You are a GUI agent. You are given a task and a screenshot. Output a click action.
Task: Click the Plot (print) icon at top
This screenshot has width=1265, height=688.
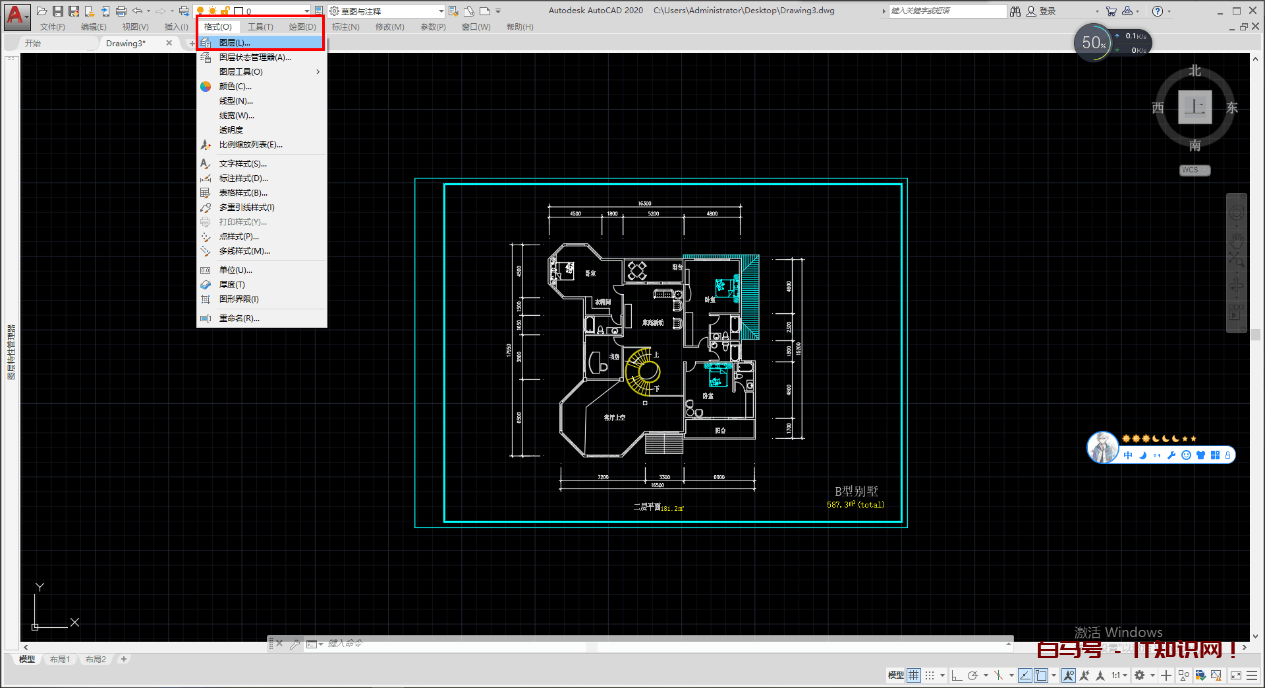[121, 9]
